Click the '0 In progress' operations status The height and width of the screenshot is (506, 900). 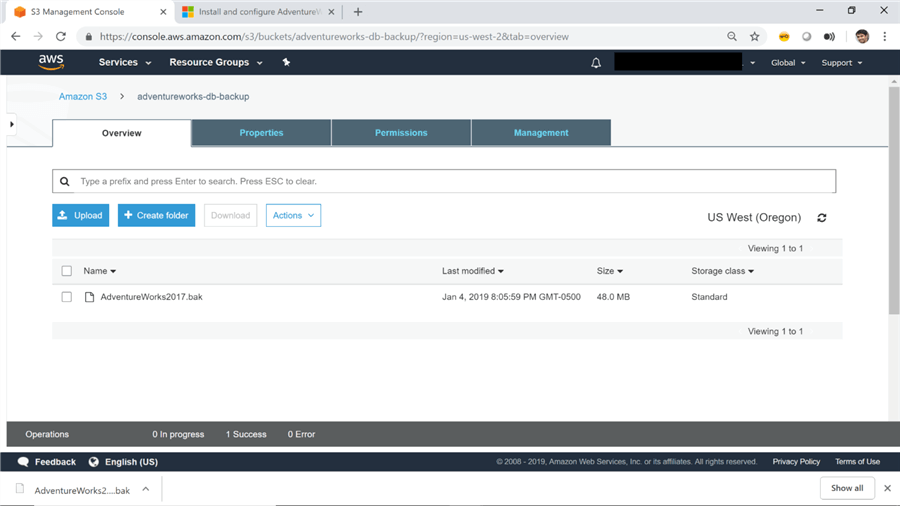178,434
